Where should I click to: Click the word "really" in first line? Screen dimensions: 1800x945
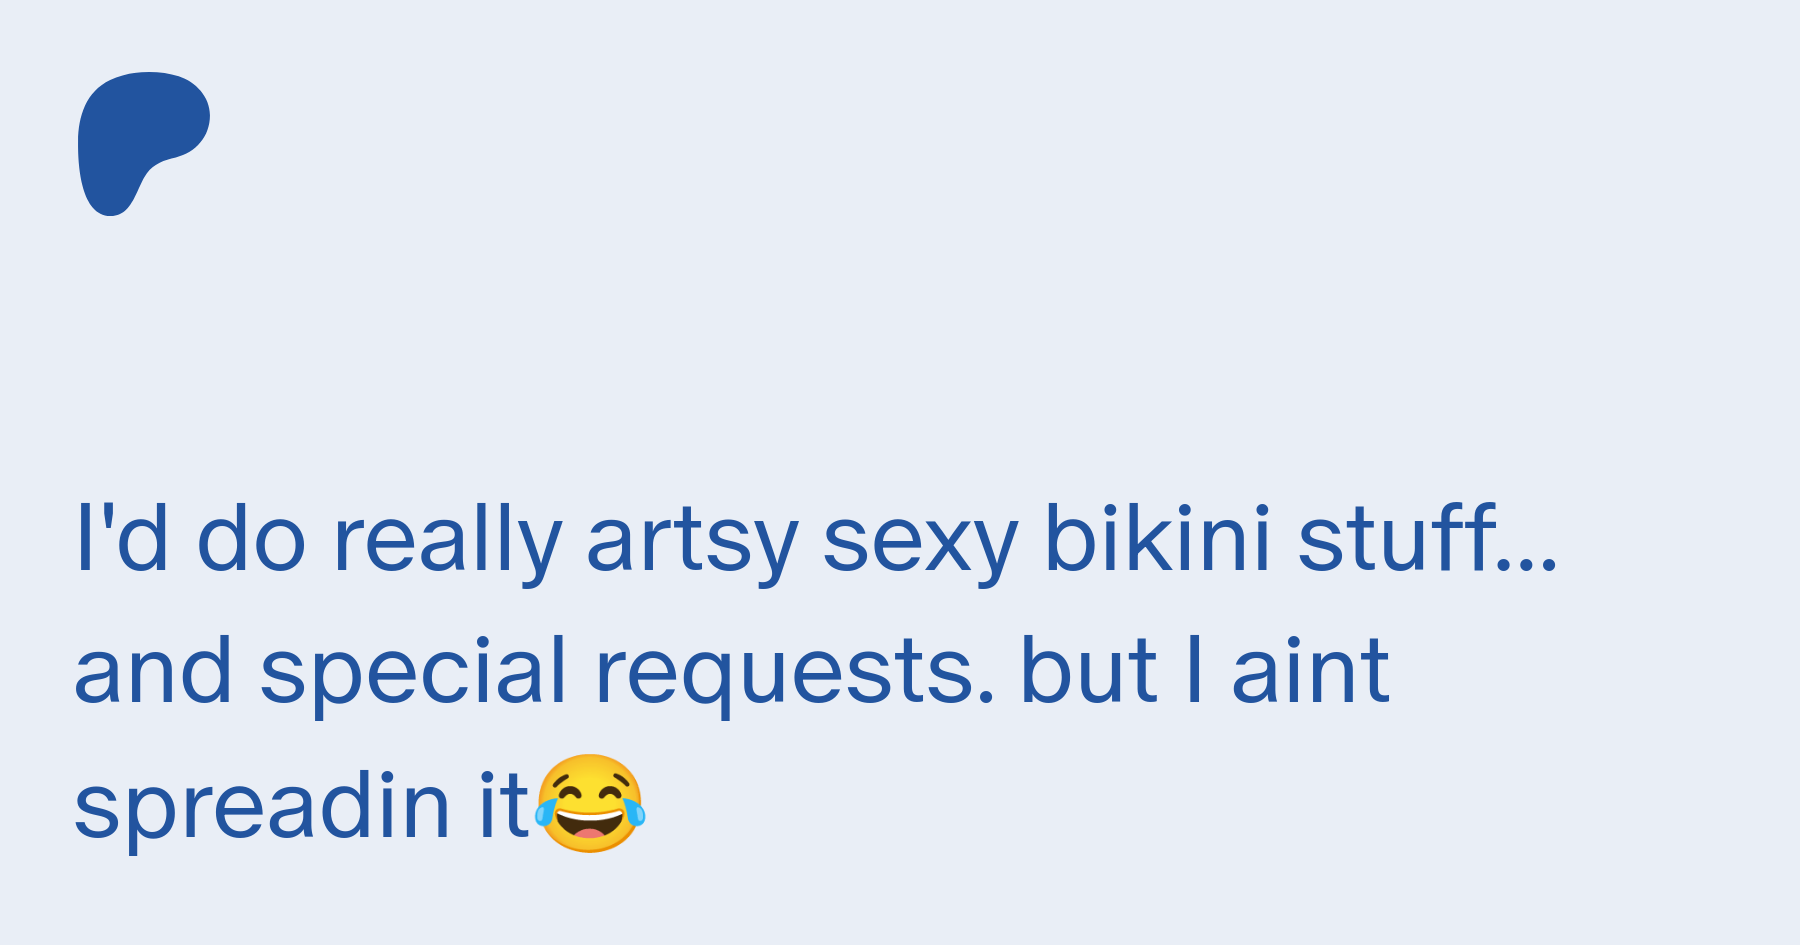click(447, 543)
